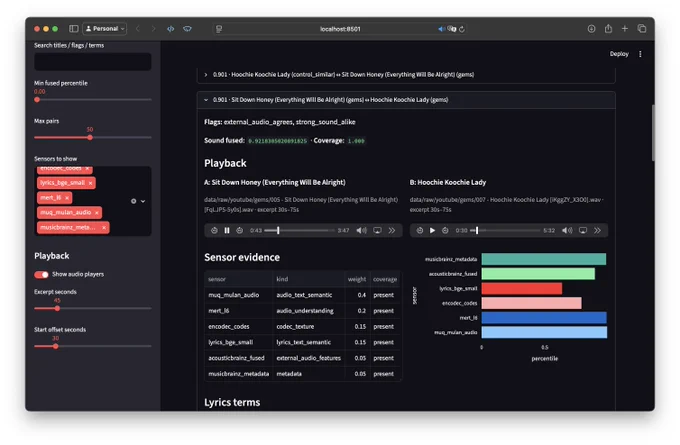Open the Streamlit three-dot menu
The width and height of the screenshot is (680, 445).
click(640, 54)
